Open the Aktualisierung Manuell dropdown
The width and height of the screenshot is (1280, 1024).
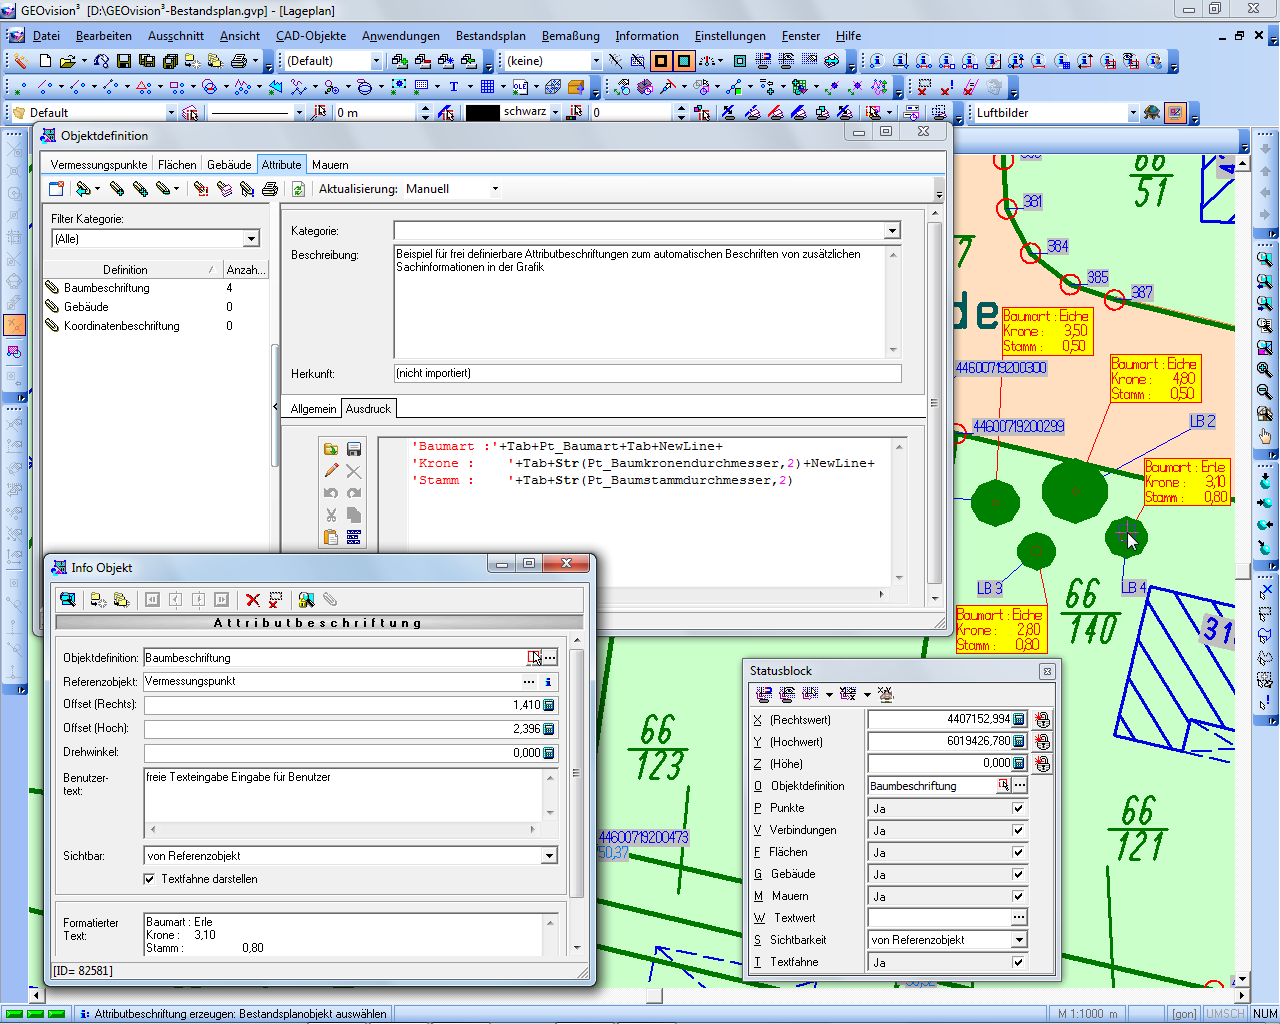click(x=495, y=189)
